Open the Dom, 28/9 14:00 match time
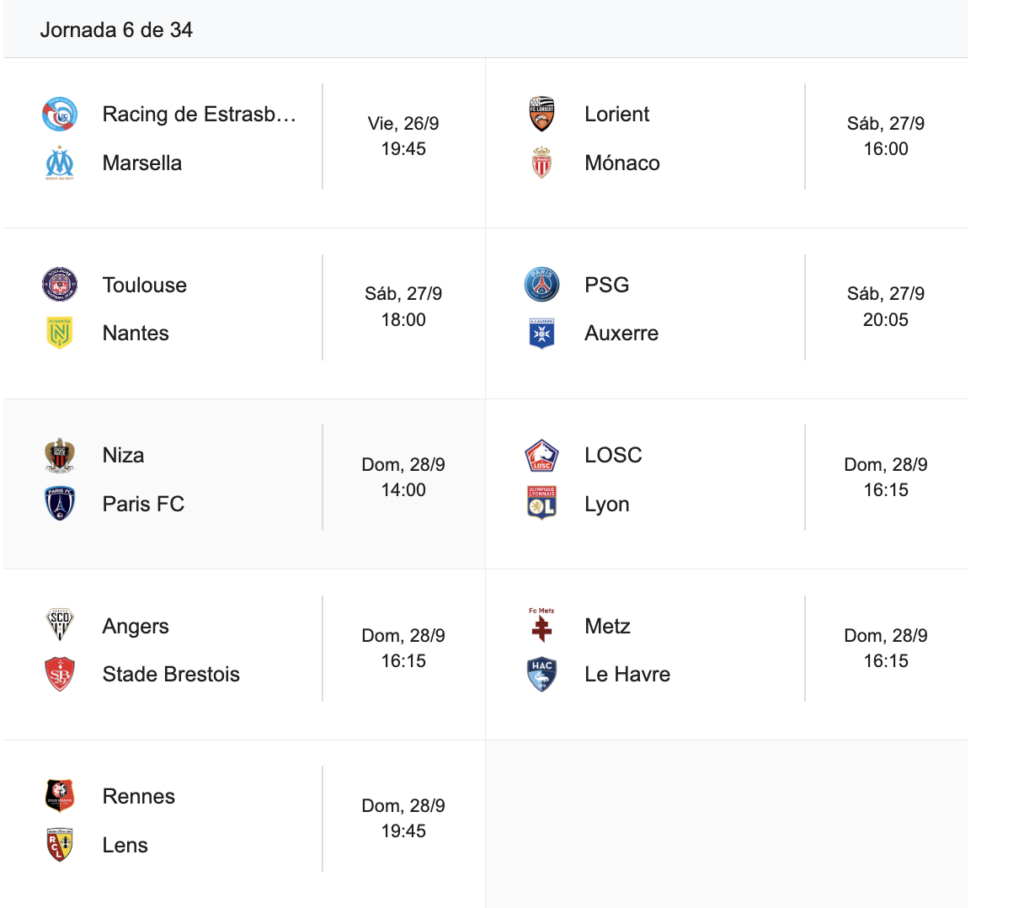 pyautogui.click(x=403, y=477)
